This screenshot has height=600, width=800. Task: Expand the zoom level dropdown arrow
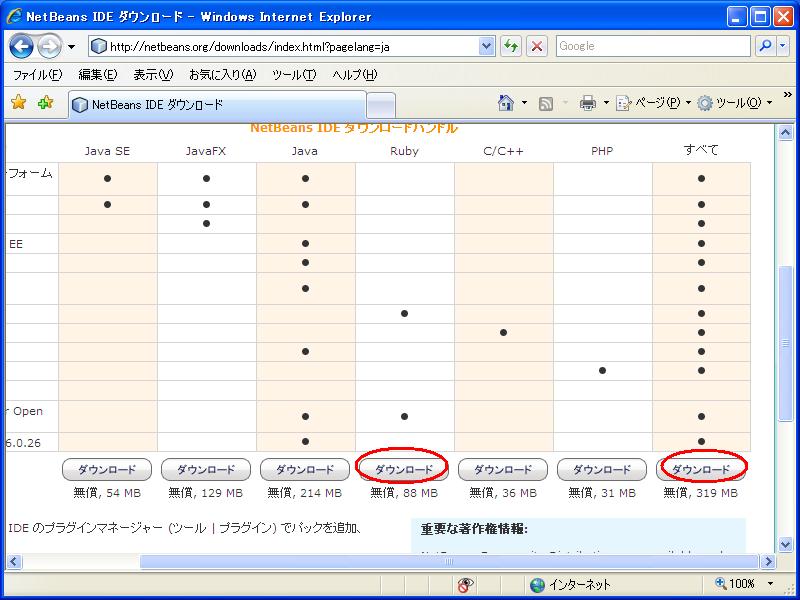click(x=770, y=584)
